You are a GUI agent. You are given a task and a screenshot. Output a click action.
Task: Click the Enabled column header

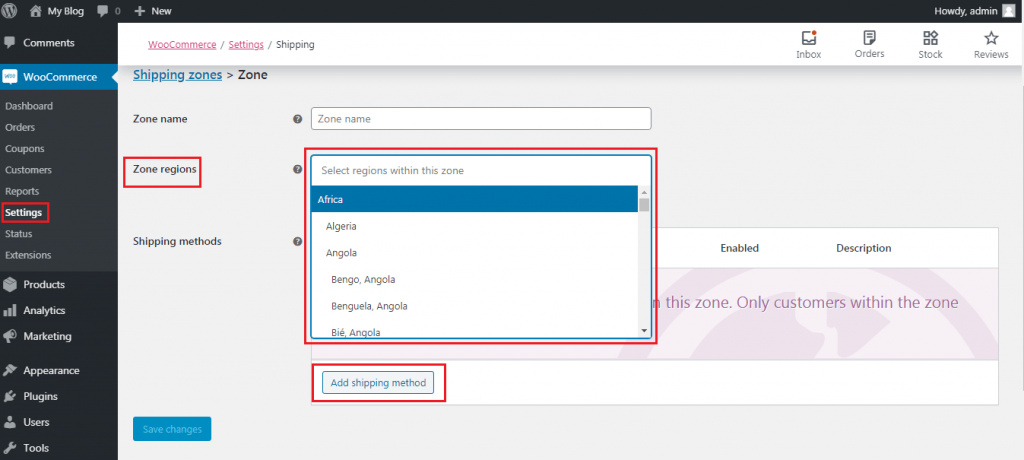(x=739, y=248)
